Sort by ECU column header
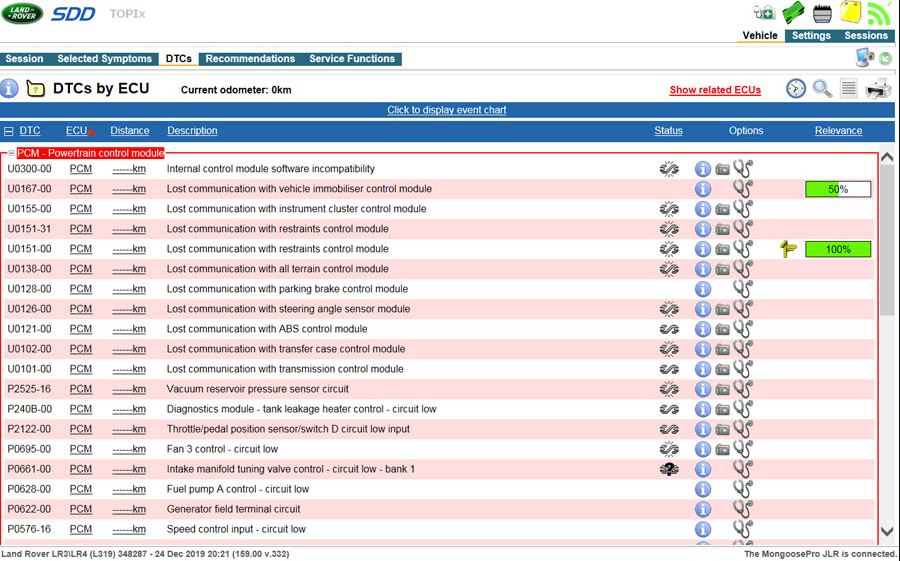 (x=76, y=130)
